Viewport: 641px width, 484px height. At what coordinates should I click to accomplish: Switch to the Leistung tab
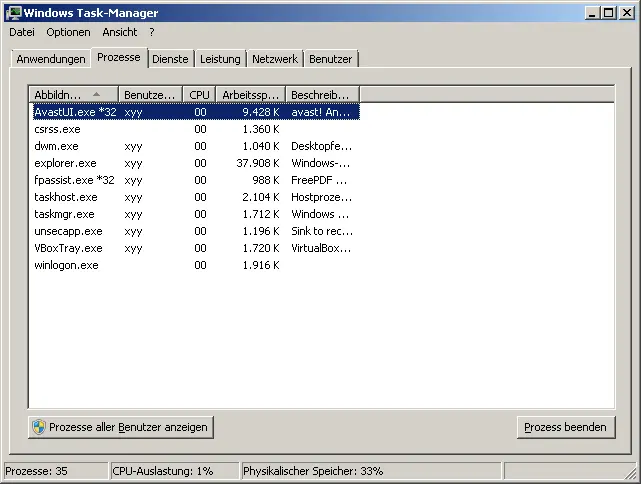(220, 59)
